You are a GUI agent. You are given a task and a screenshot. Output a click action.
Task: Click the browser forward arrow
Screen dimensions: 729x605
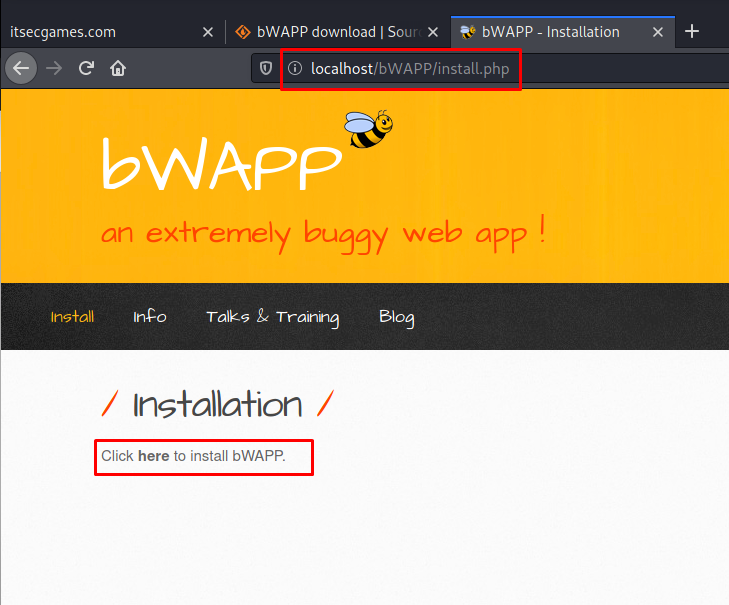click(x=54, y=68)
